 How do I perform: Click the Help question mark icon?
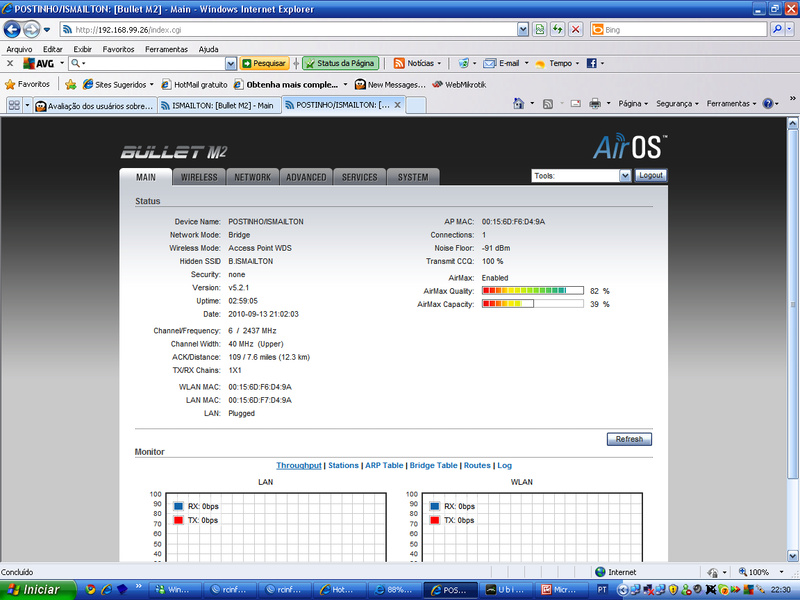coord(768,104)
